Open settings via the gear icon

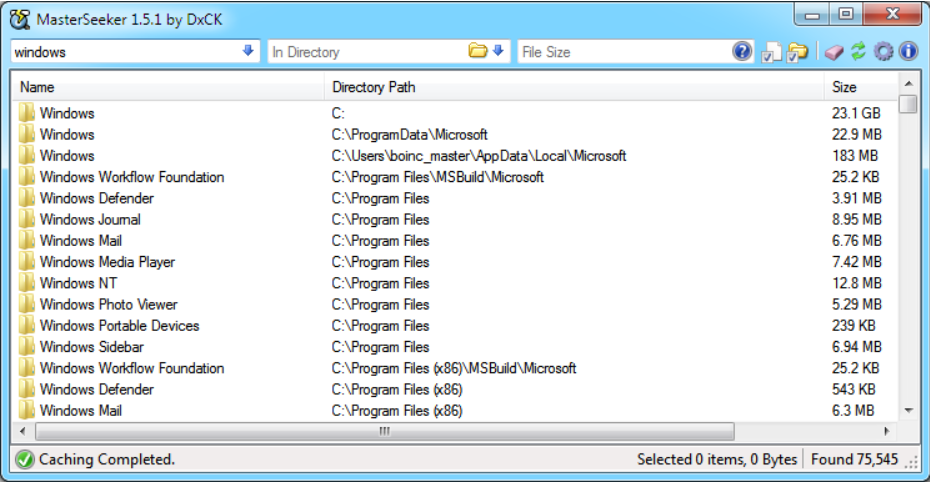coord(883,52)
